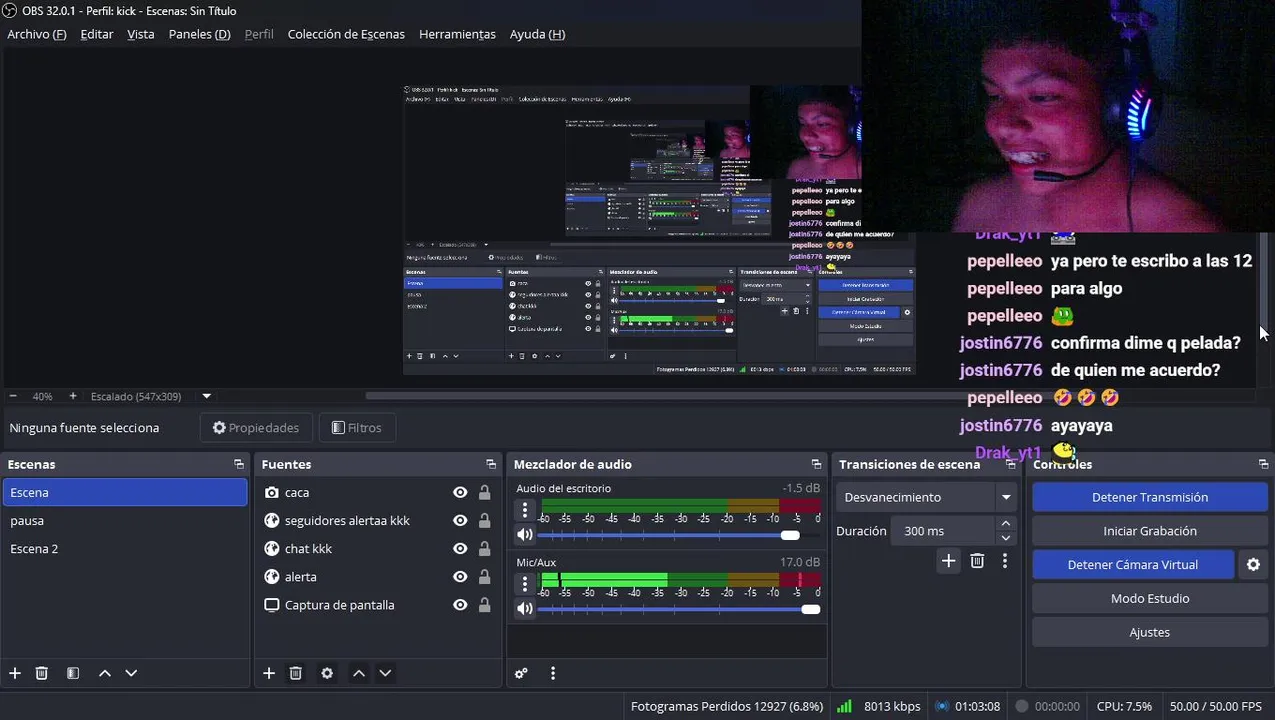The width and height of the screenshot is (1275, 720).
Task: Select the pausa scene
Action: 125,520
